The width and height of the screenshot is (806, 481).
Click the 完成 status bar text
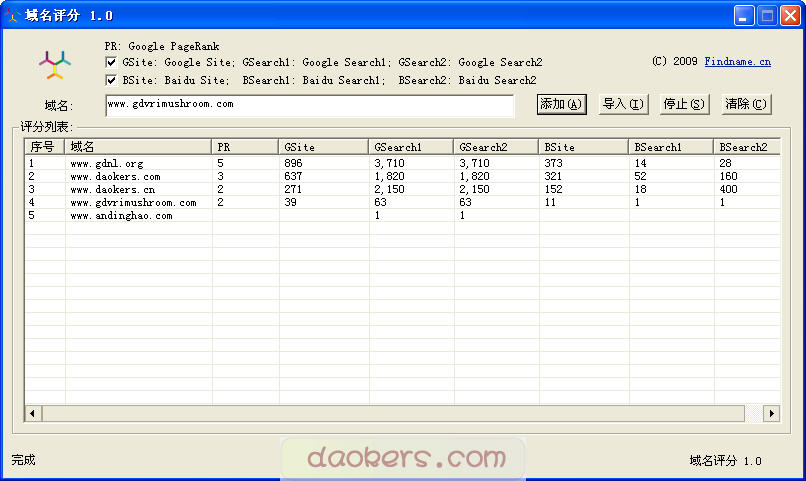[x=24, y=460]
